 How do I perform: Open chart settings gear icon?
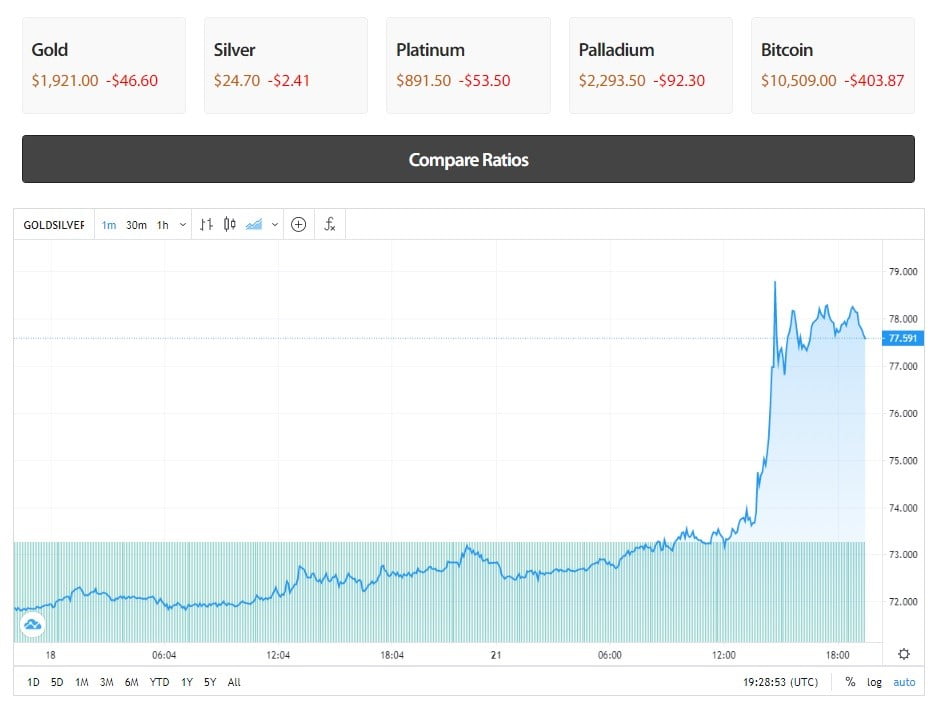click(904, 654)
